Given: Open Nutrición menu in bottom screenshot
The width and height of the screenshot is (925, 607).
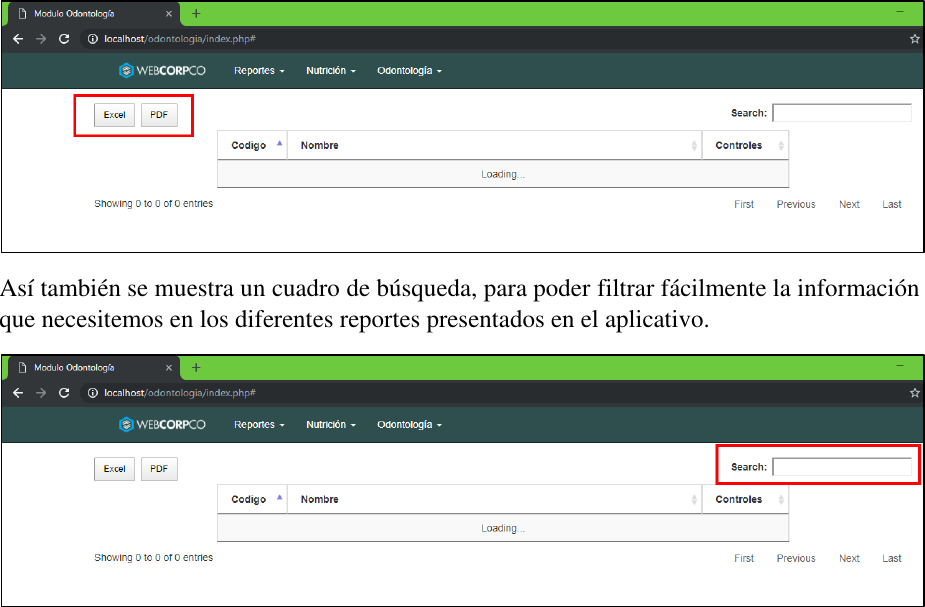Looking at the screenshot, I should click(x=330, y=425).
